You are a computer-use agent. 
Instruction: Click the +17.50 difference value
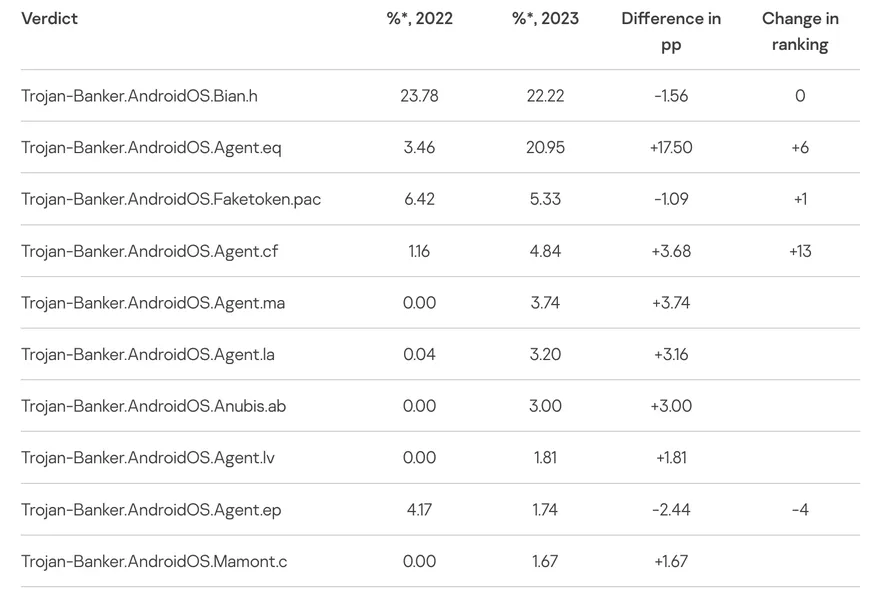(x=671, y=147)
